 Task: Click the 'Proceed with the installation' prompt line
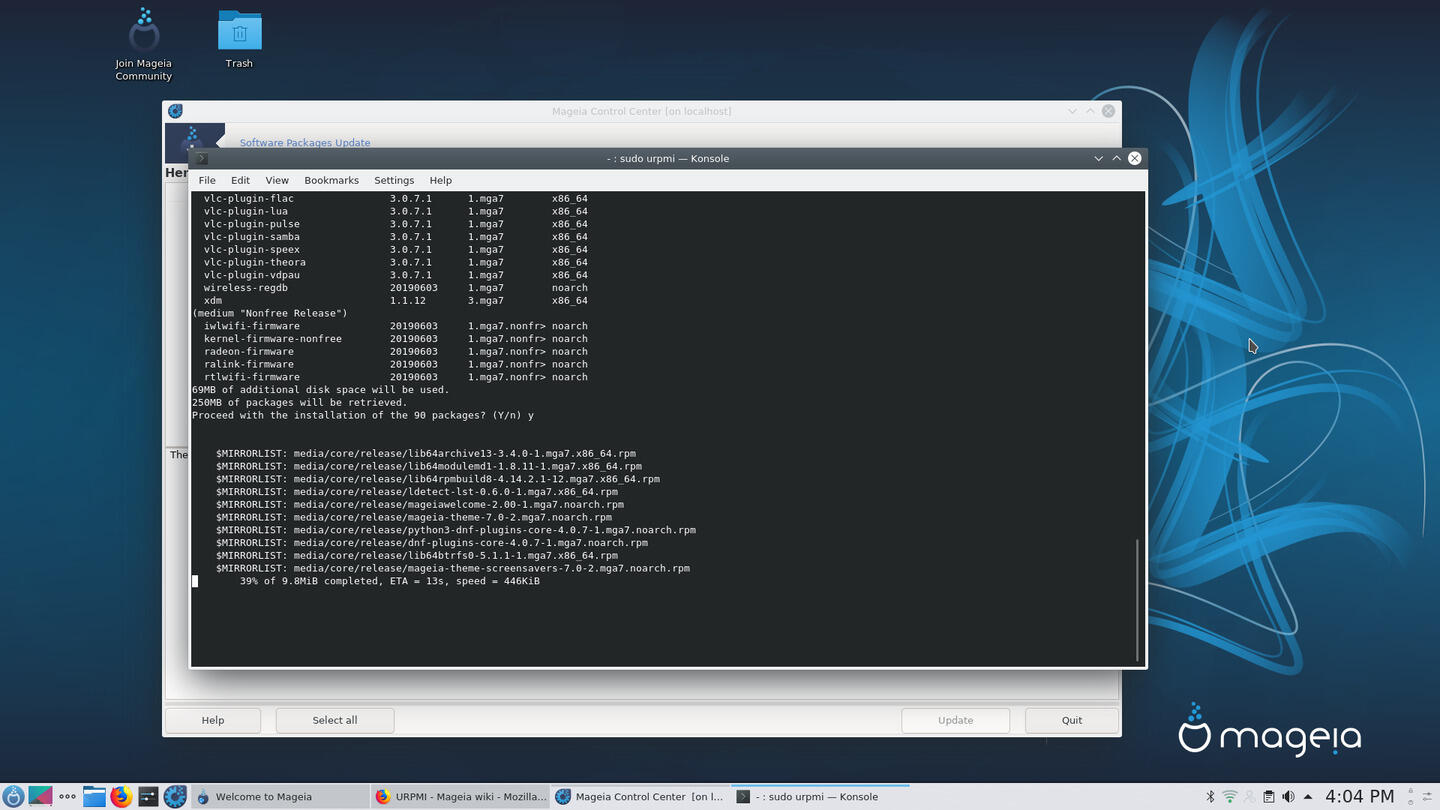click(x=363, y=415)
